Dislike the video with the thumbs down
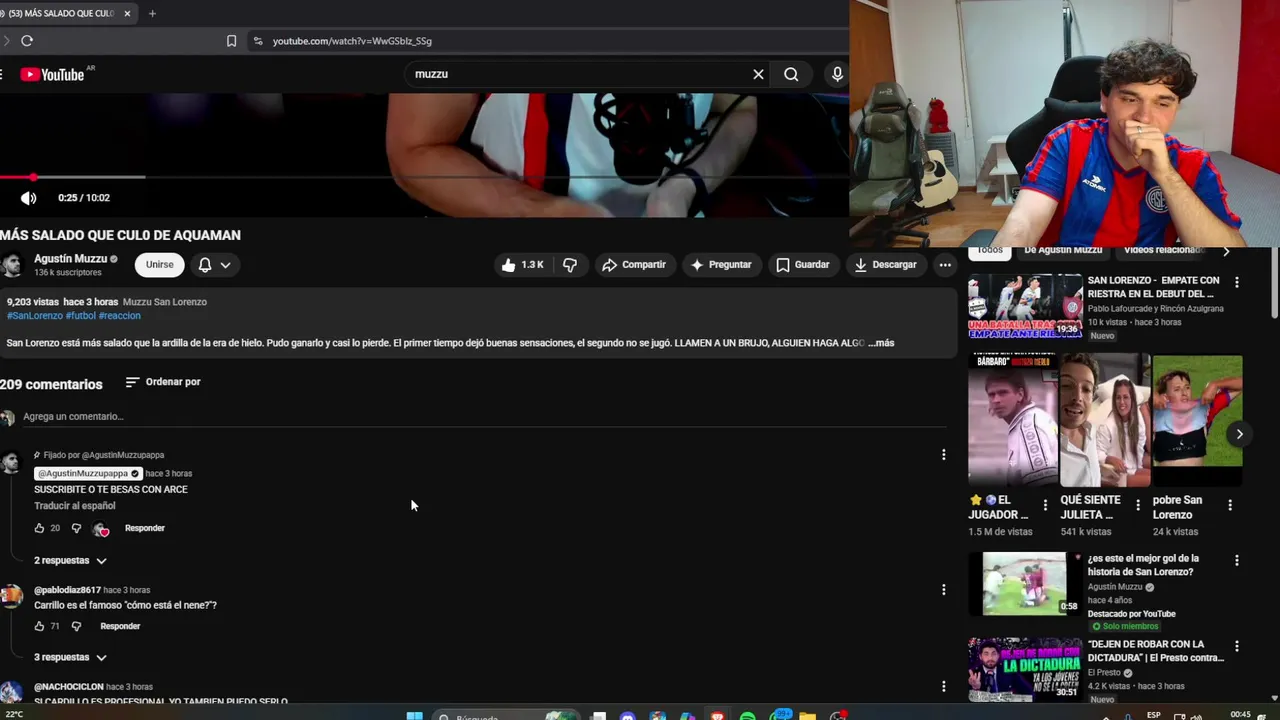This screenshot has width=1280, height=720. pos(570,265)
